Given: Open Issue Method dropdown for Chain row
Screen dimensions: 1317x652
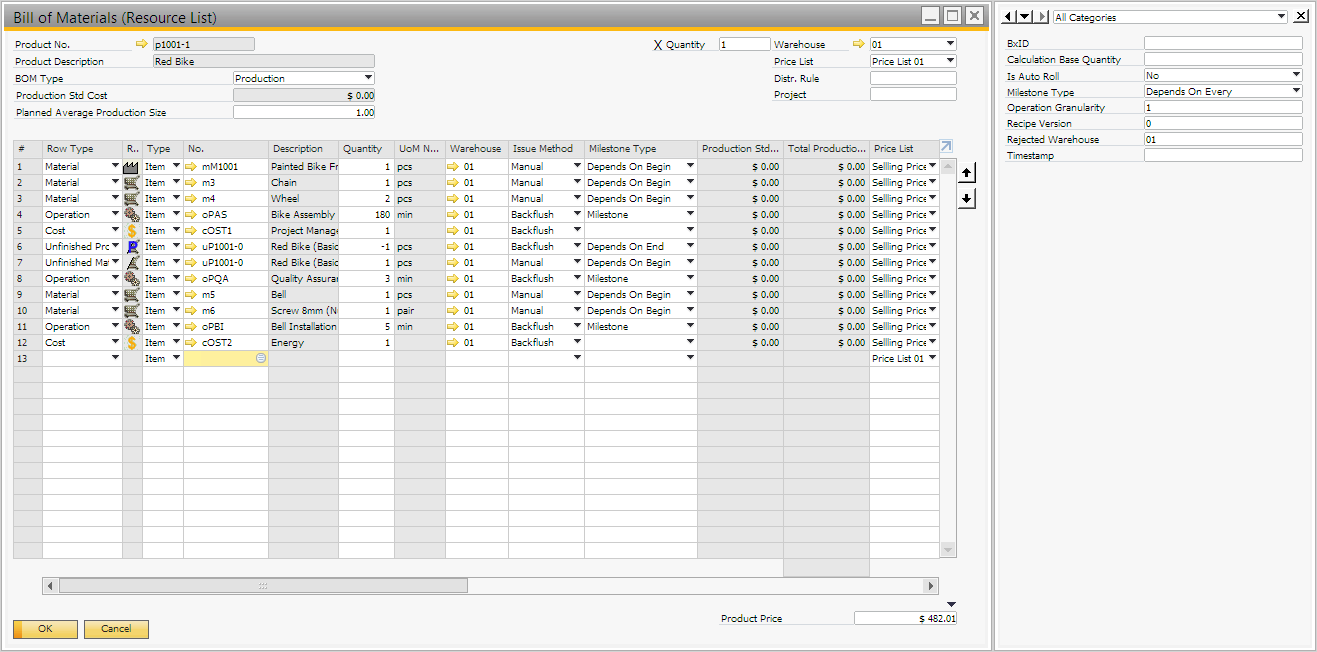Looking at the screenshot, I should coord(577,183).
